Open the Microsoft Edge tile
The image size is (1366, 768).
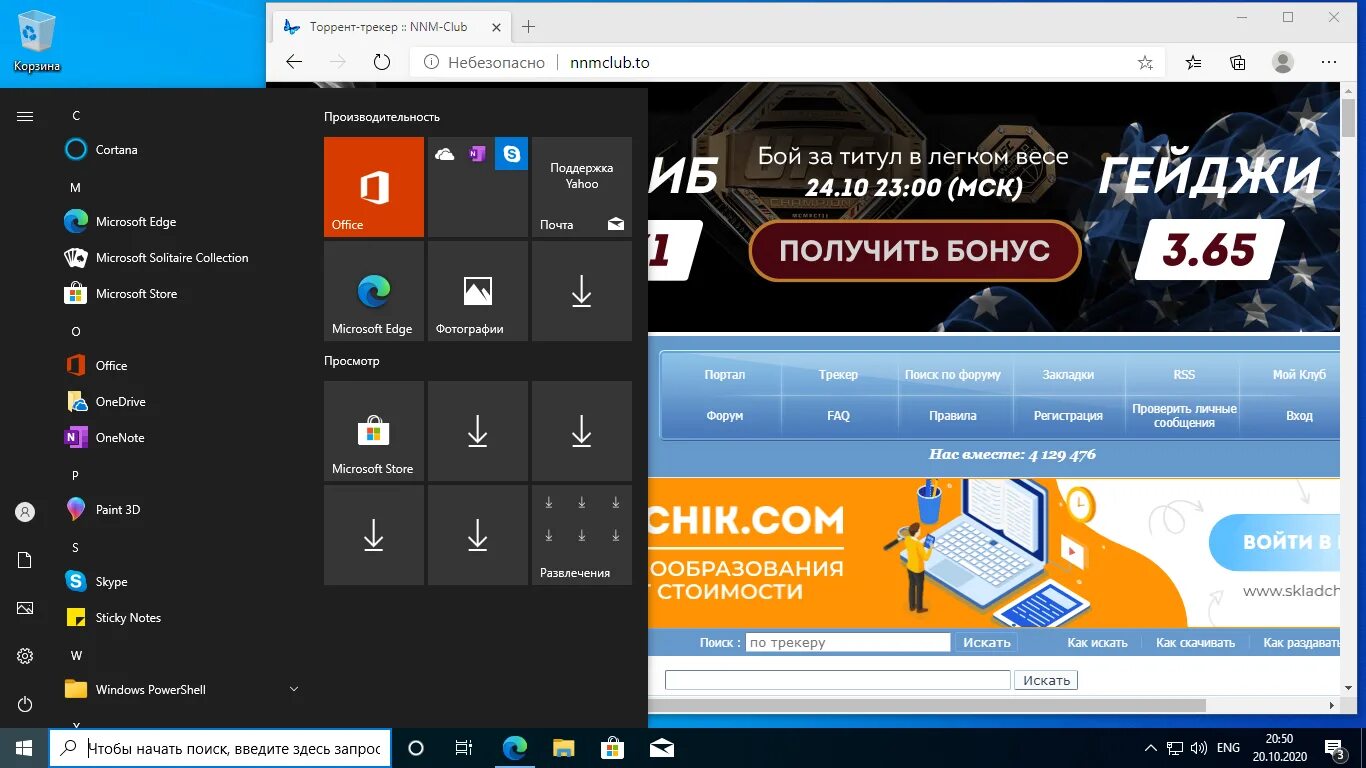(x=374, y=291)
